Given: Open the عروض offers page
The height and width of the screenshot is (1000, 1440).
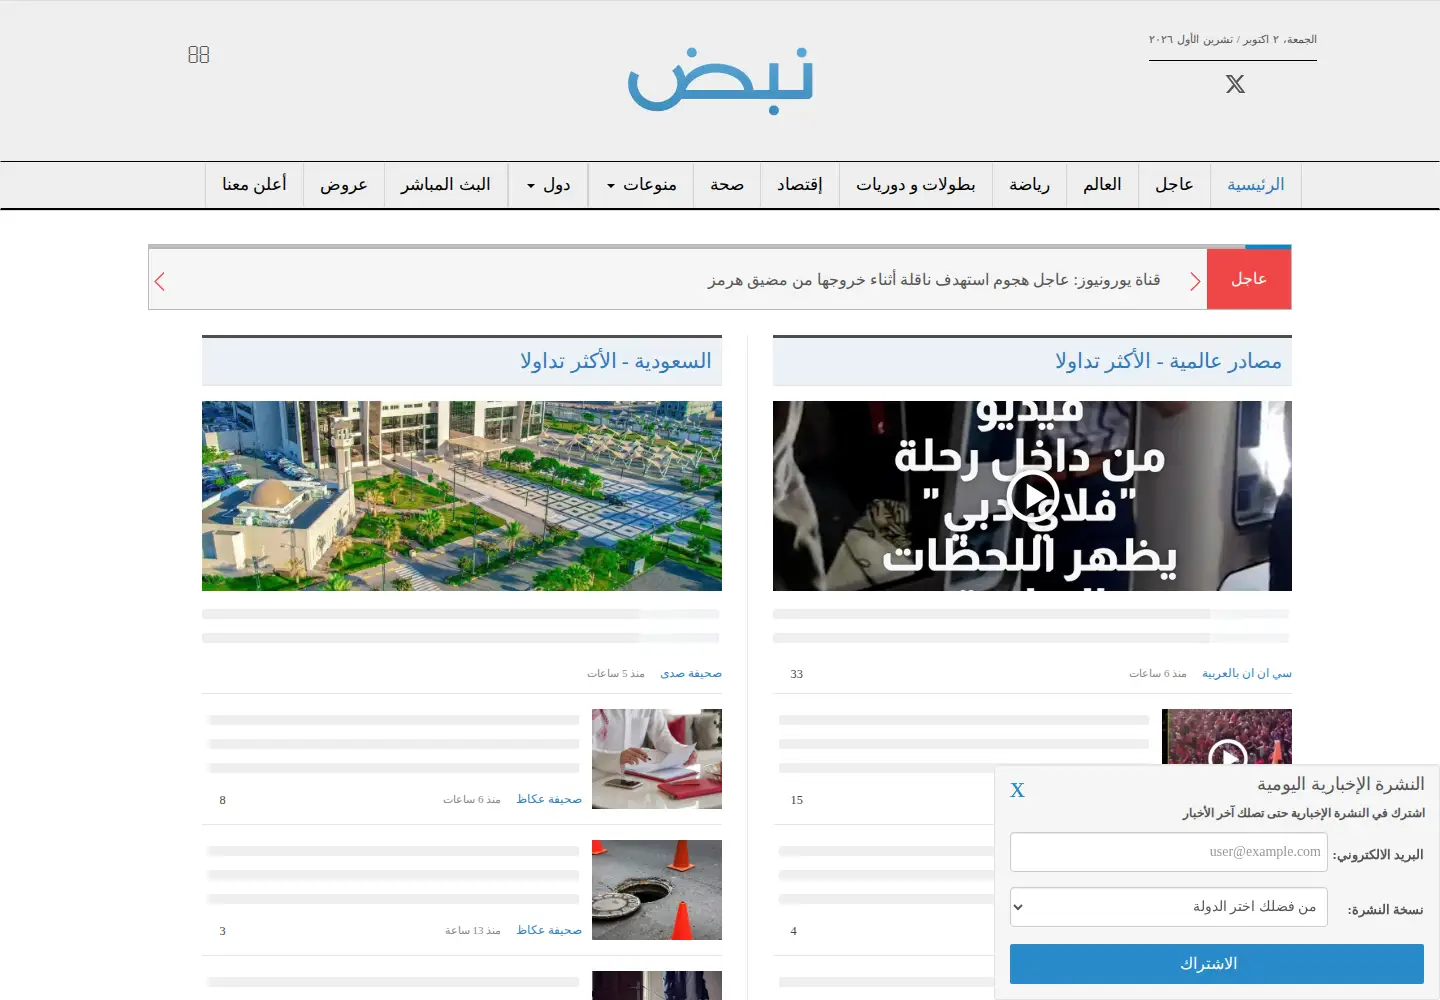Looking at the screenshot, I should 344,185.
